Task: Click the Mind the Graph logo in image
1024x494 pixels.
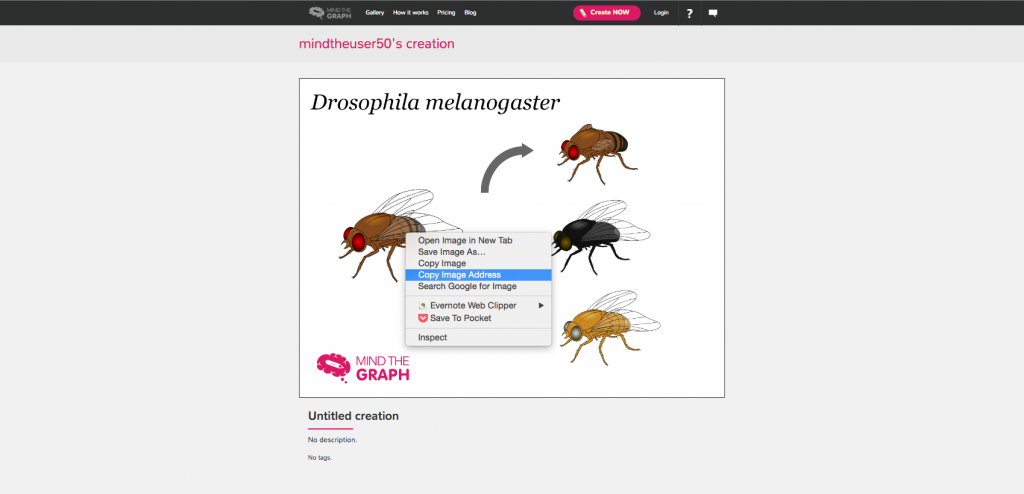Action: coord(363,368)
